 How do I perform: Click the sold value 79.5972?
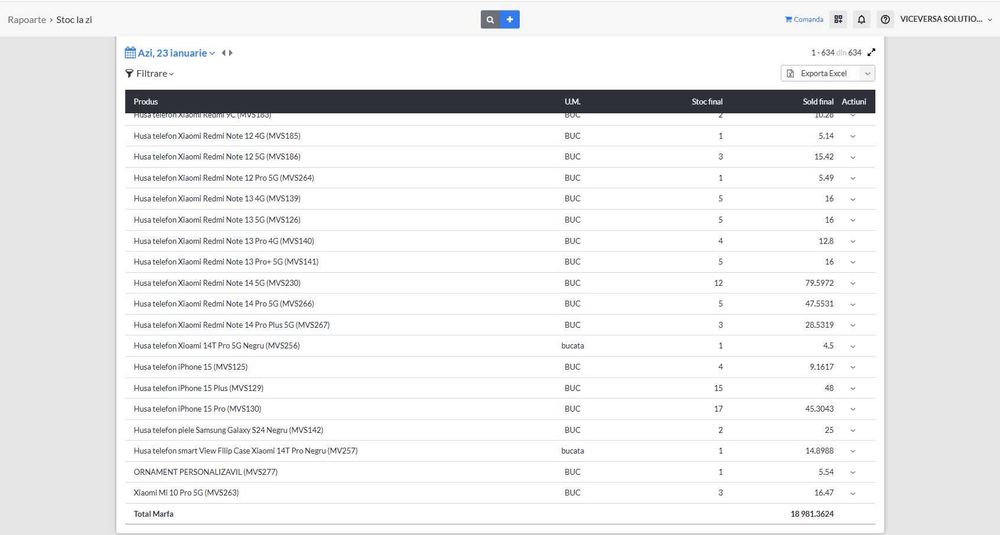(x=819, y=283)
